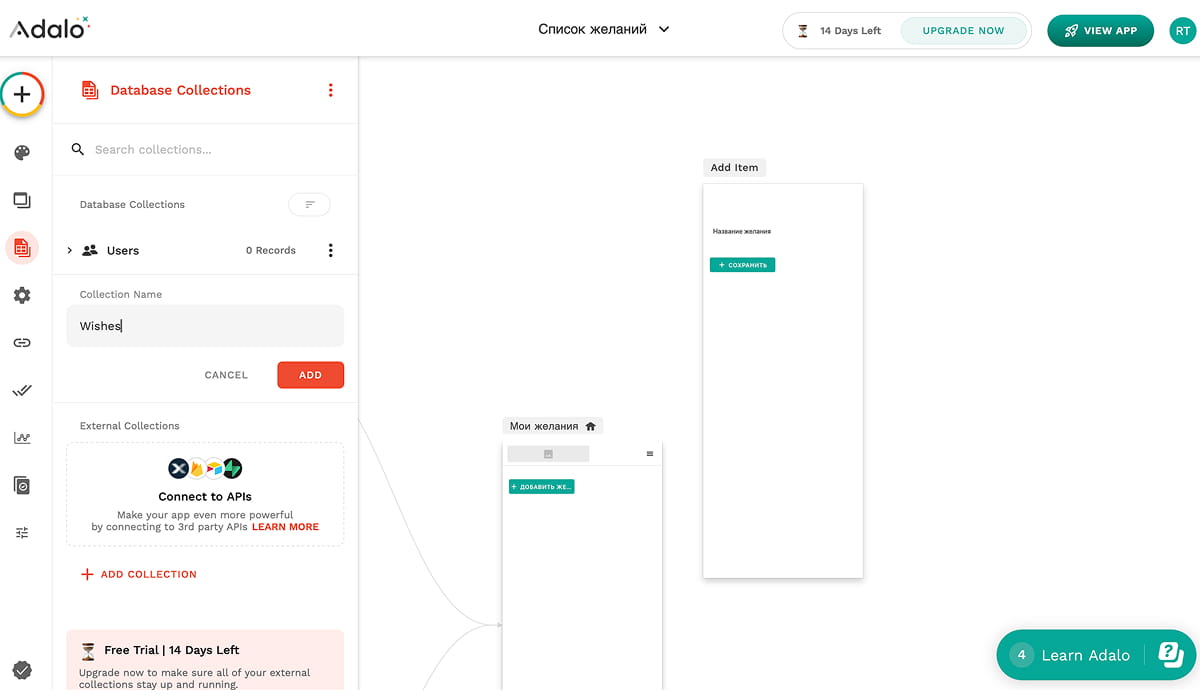Open the Список желаний app dropdown
The width and height of the screenshot is (1200, 700).
click(x=604, y=30)
